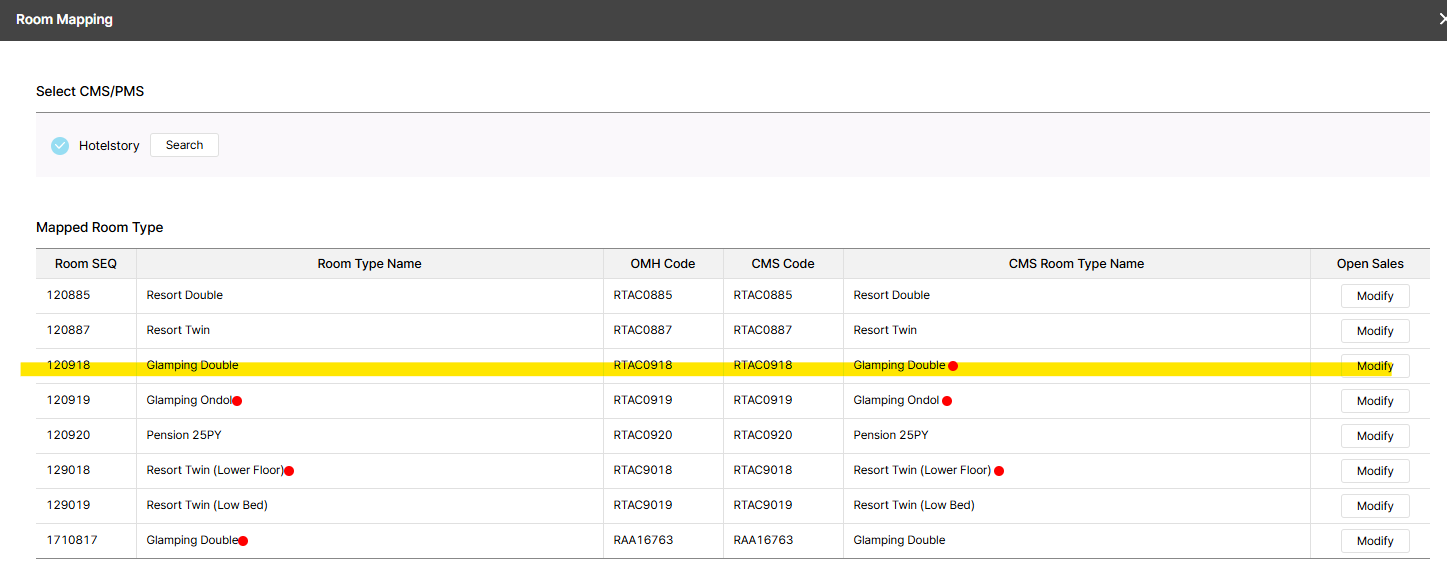Click red dot beside Glamping Ondol room type name
This screenshot has height=564, width=1447.
click(x=237, y=401)
